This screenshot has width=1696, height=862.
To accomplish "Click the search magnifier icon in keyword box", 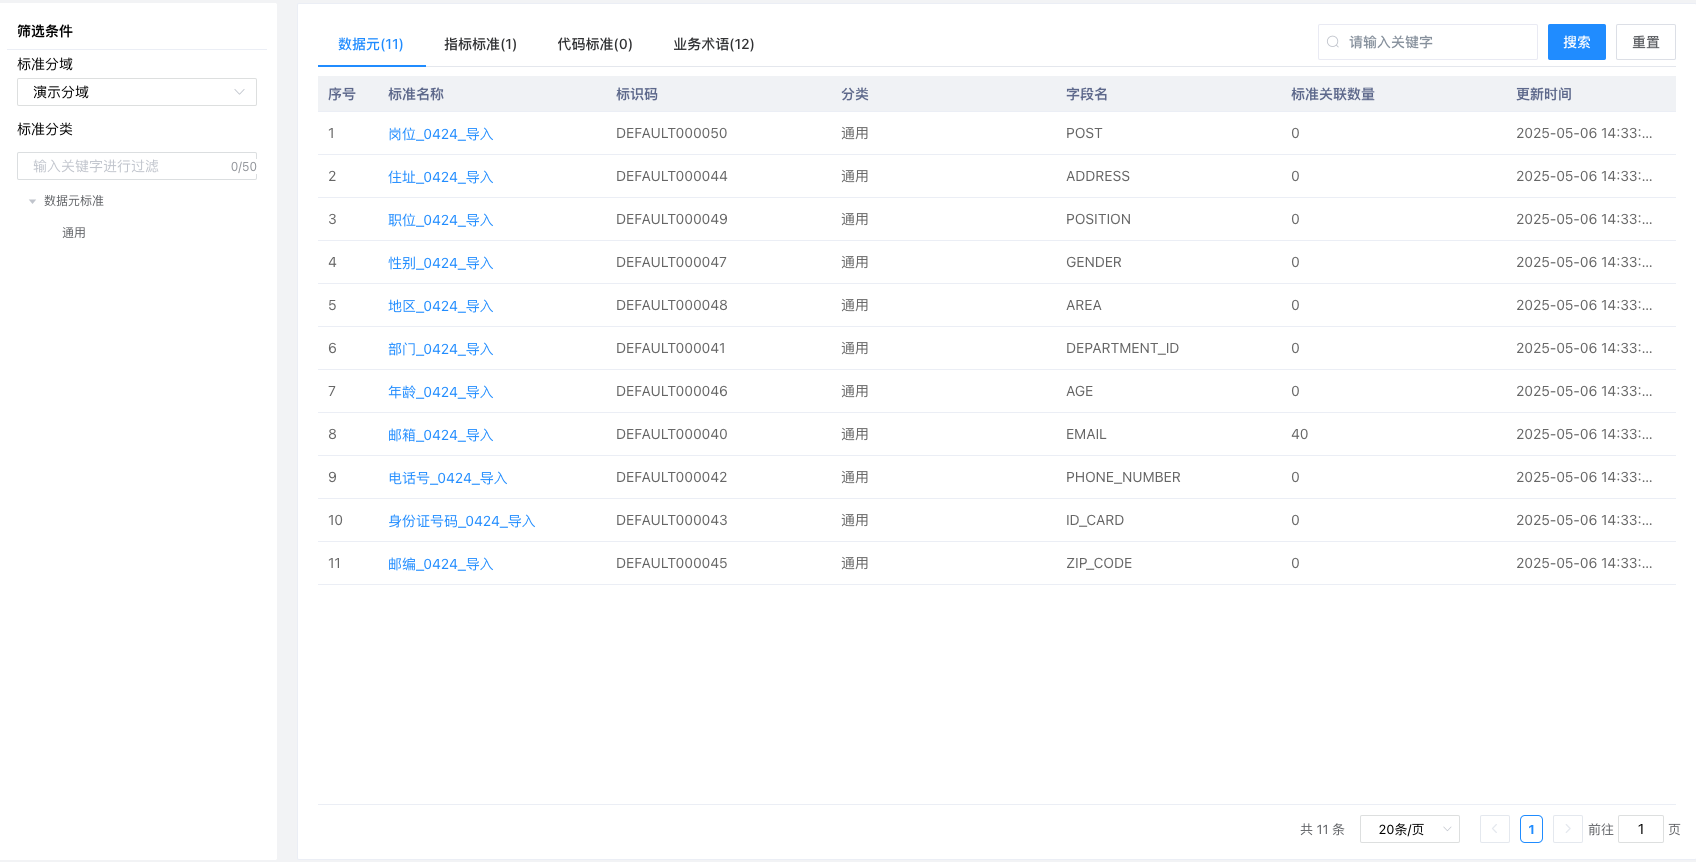I will pos(1333,42).
